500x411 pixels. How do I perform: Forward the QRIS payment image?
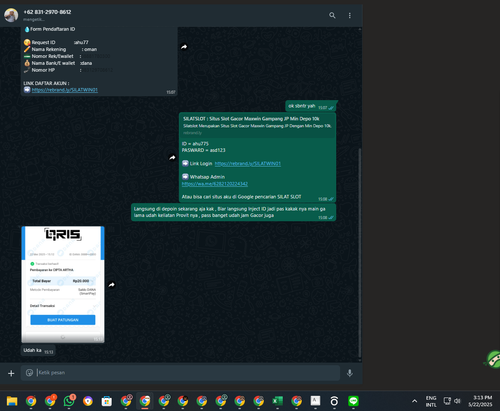112,285
